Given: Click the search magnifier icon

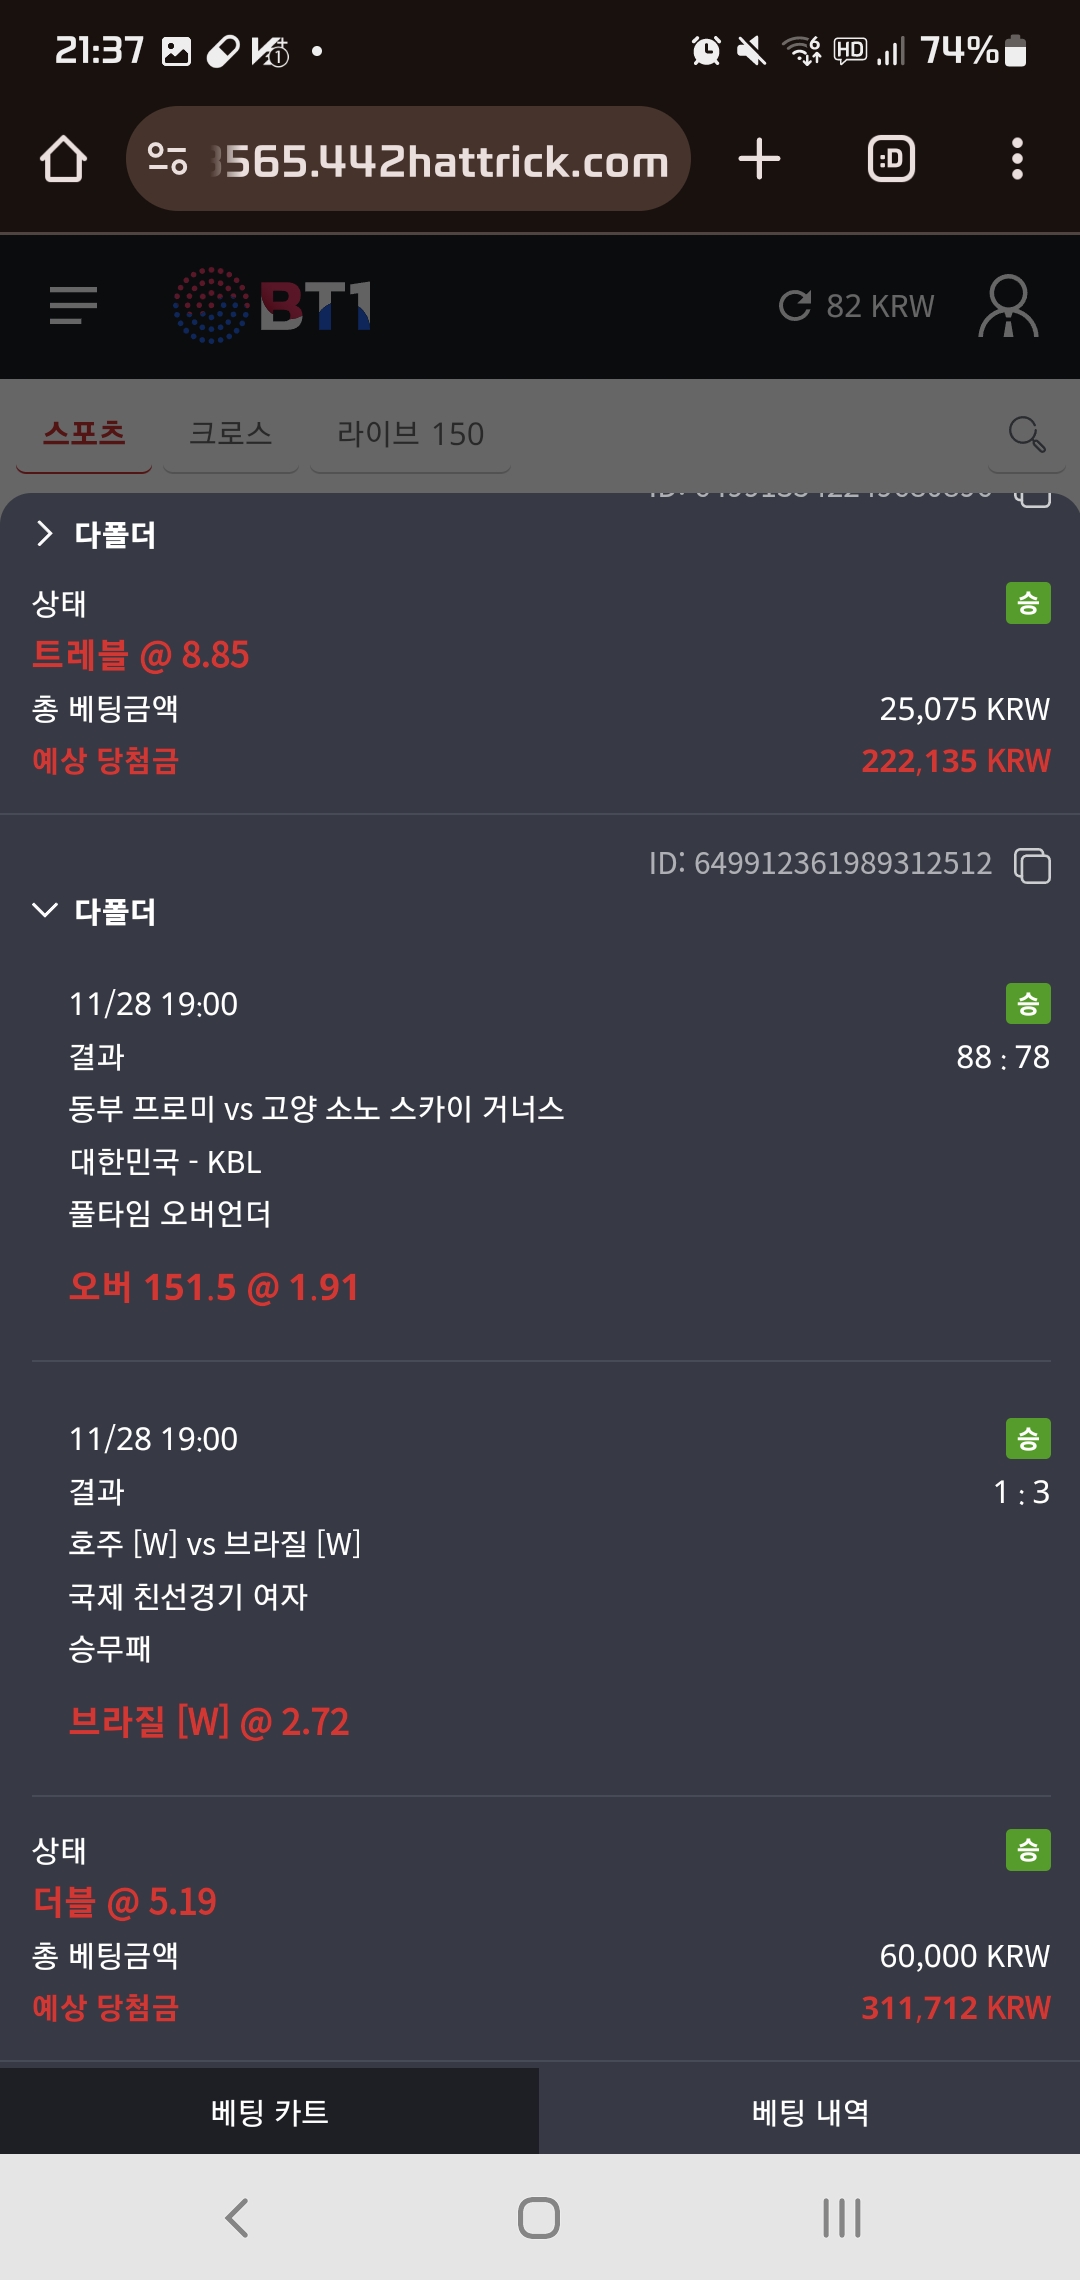Looking at the screenshot, I should click(1026, 434).
